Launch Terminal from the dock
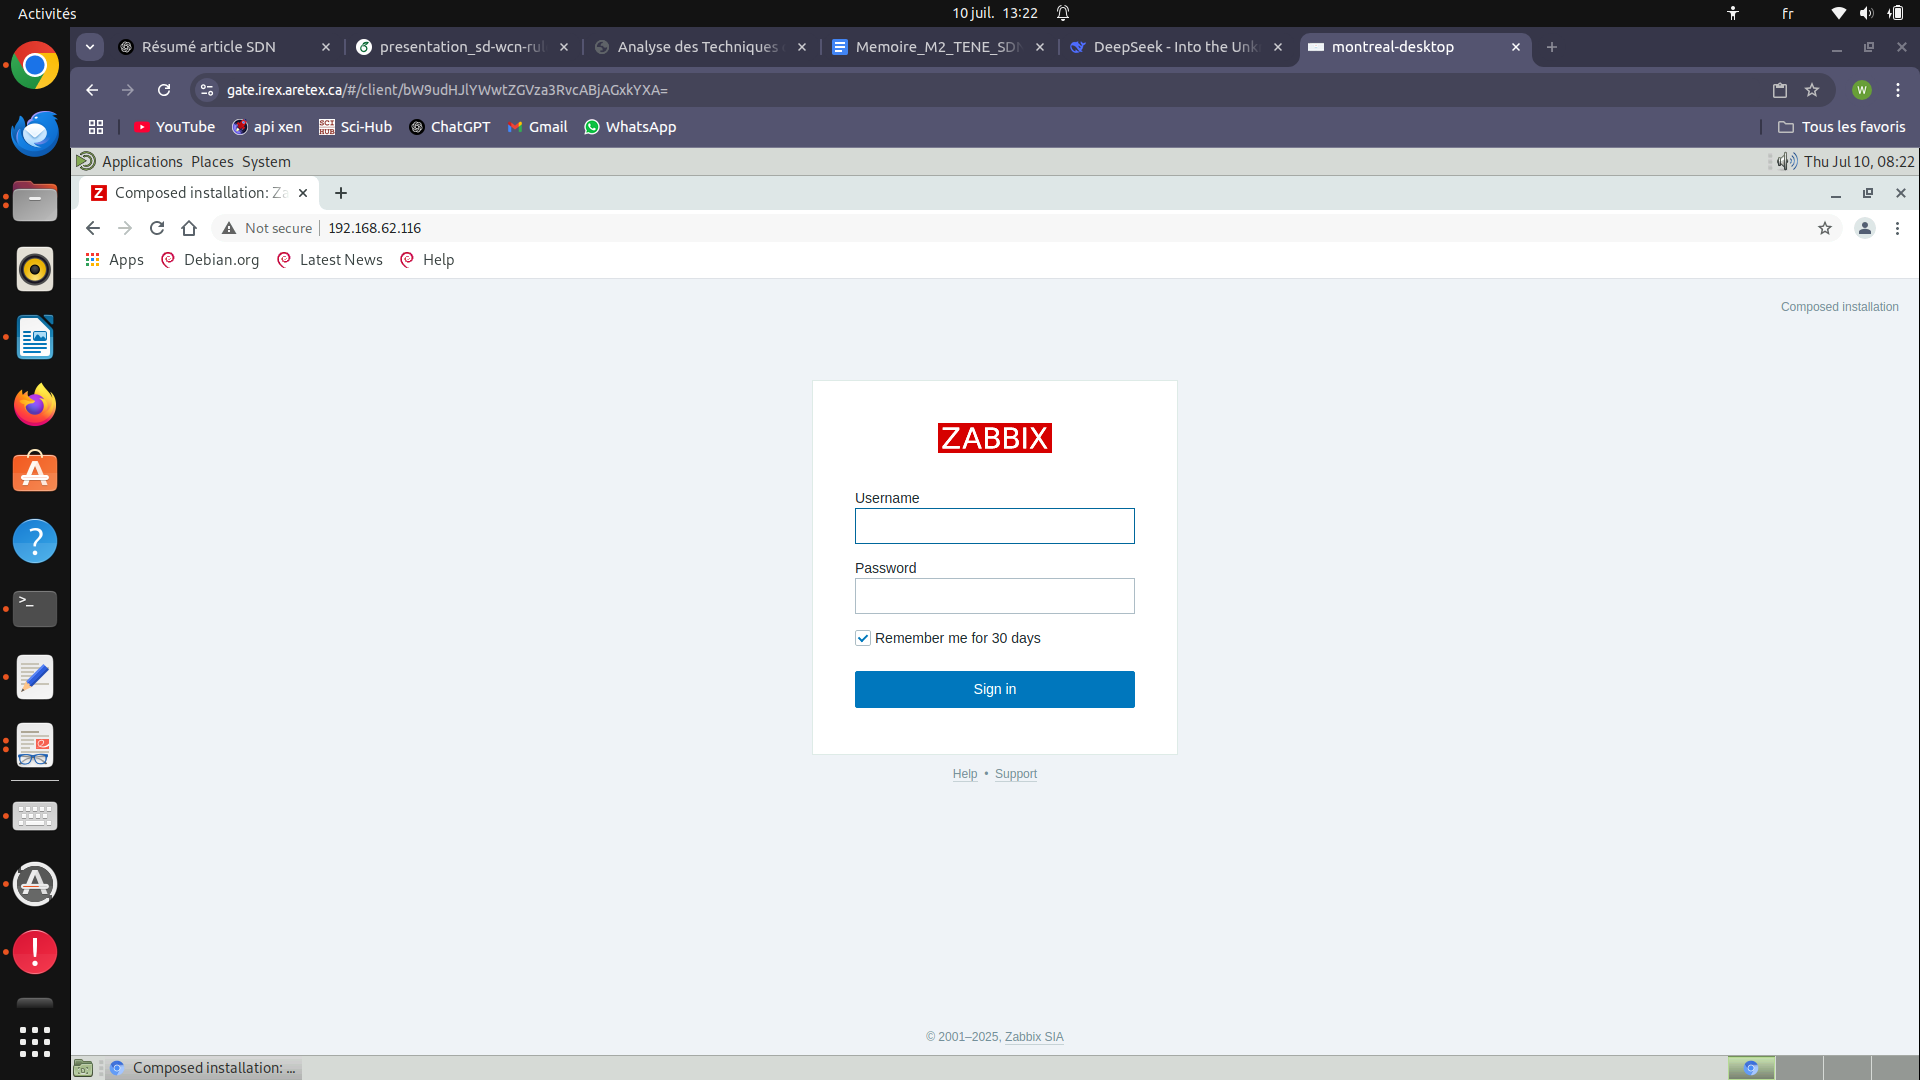The image size is (1920, 1080). tap(35, 608)
